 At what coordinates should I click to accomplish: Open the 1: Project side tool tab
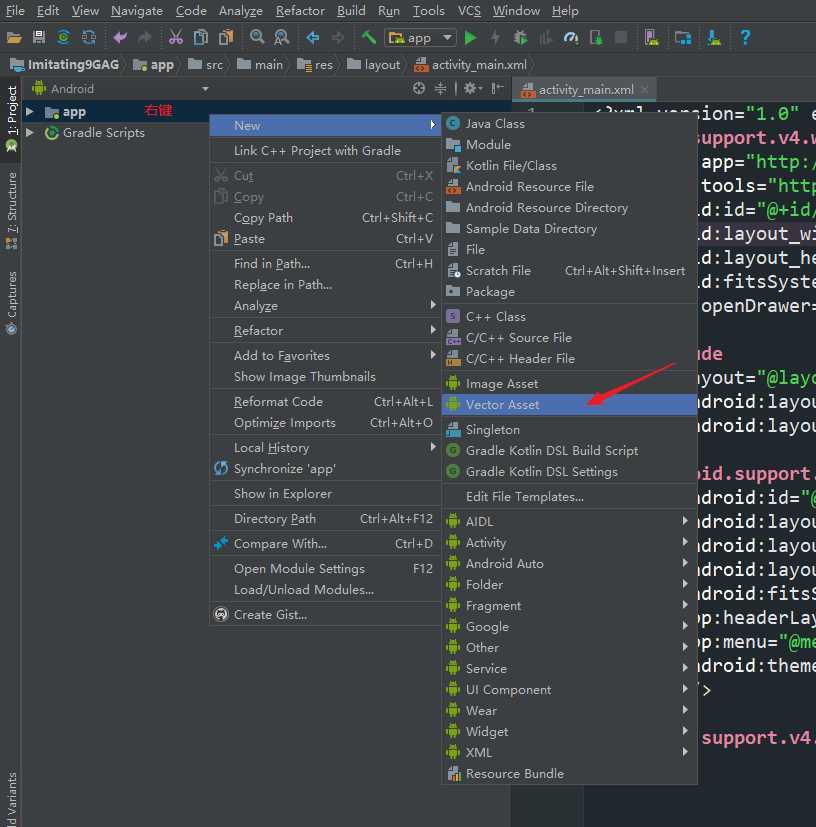(11, 118)
